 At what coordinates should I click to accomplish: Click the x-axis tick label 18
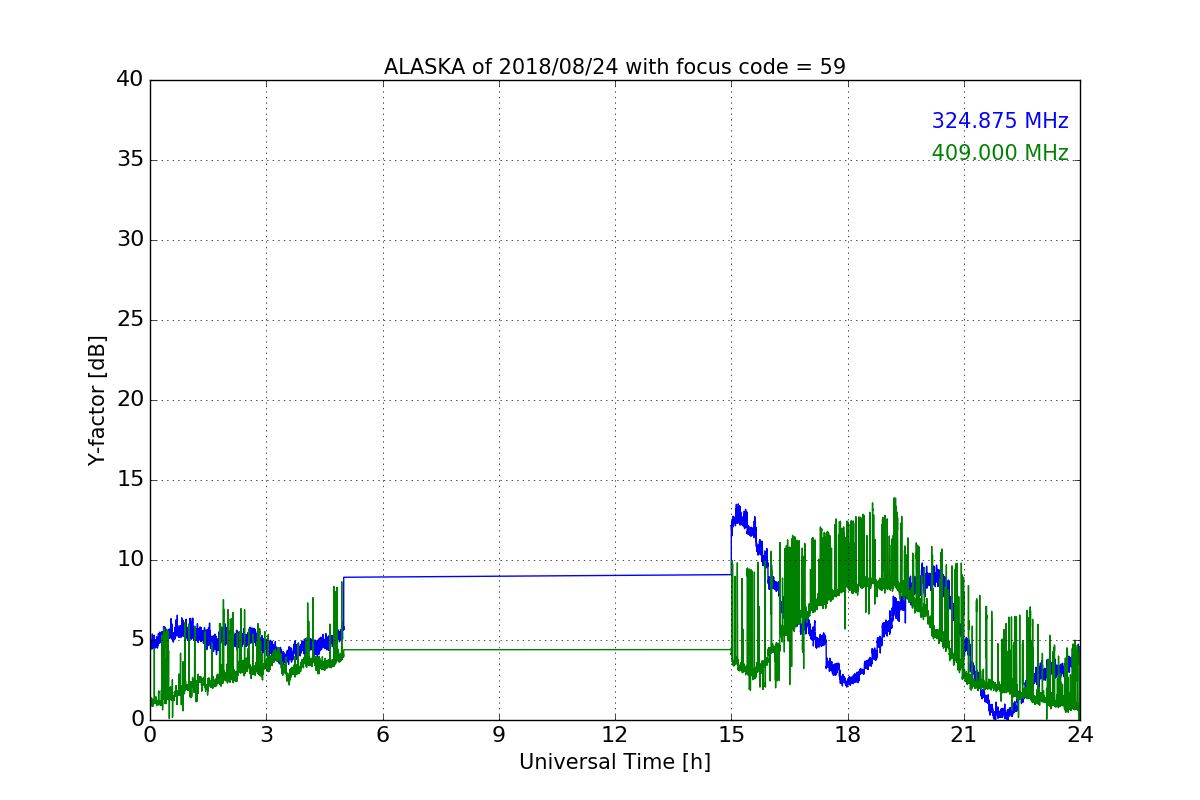pos(847,735)
